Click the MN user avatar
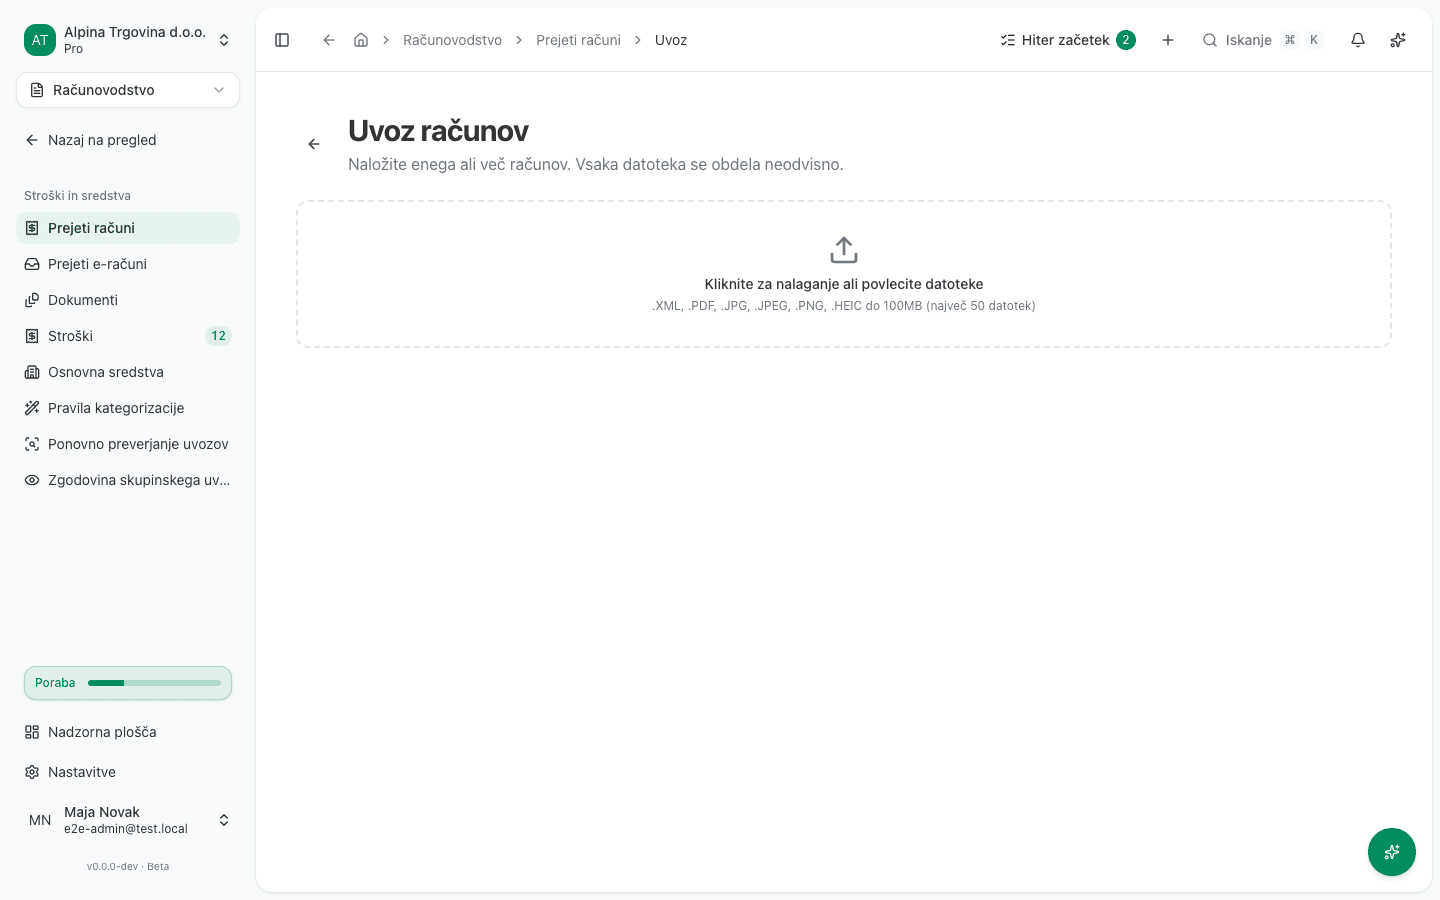1440x900 pixels. pyautogui.click(x=40, y=820)
